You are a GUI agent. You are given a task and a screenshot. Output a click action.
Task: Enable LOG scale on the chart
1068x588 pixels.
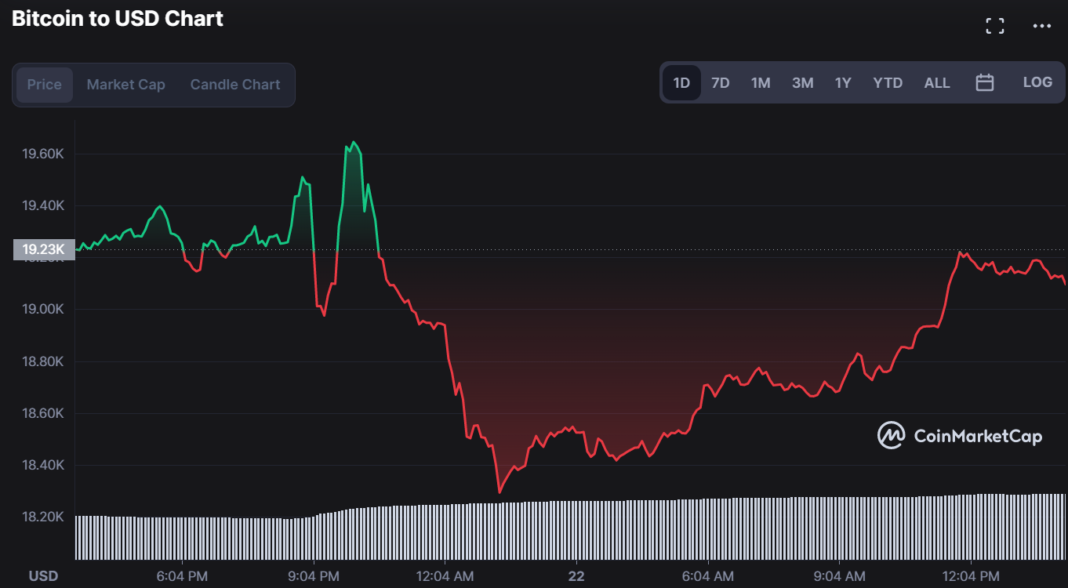click(1037, 82)
